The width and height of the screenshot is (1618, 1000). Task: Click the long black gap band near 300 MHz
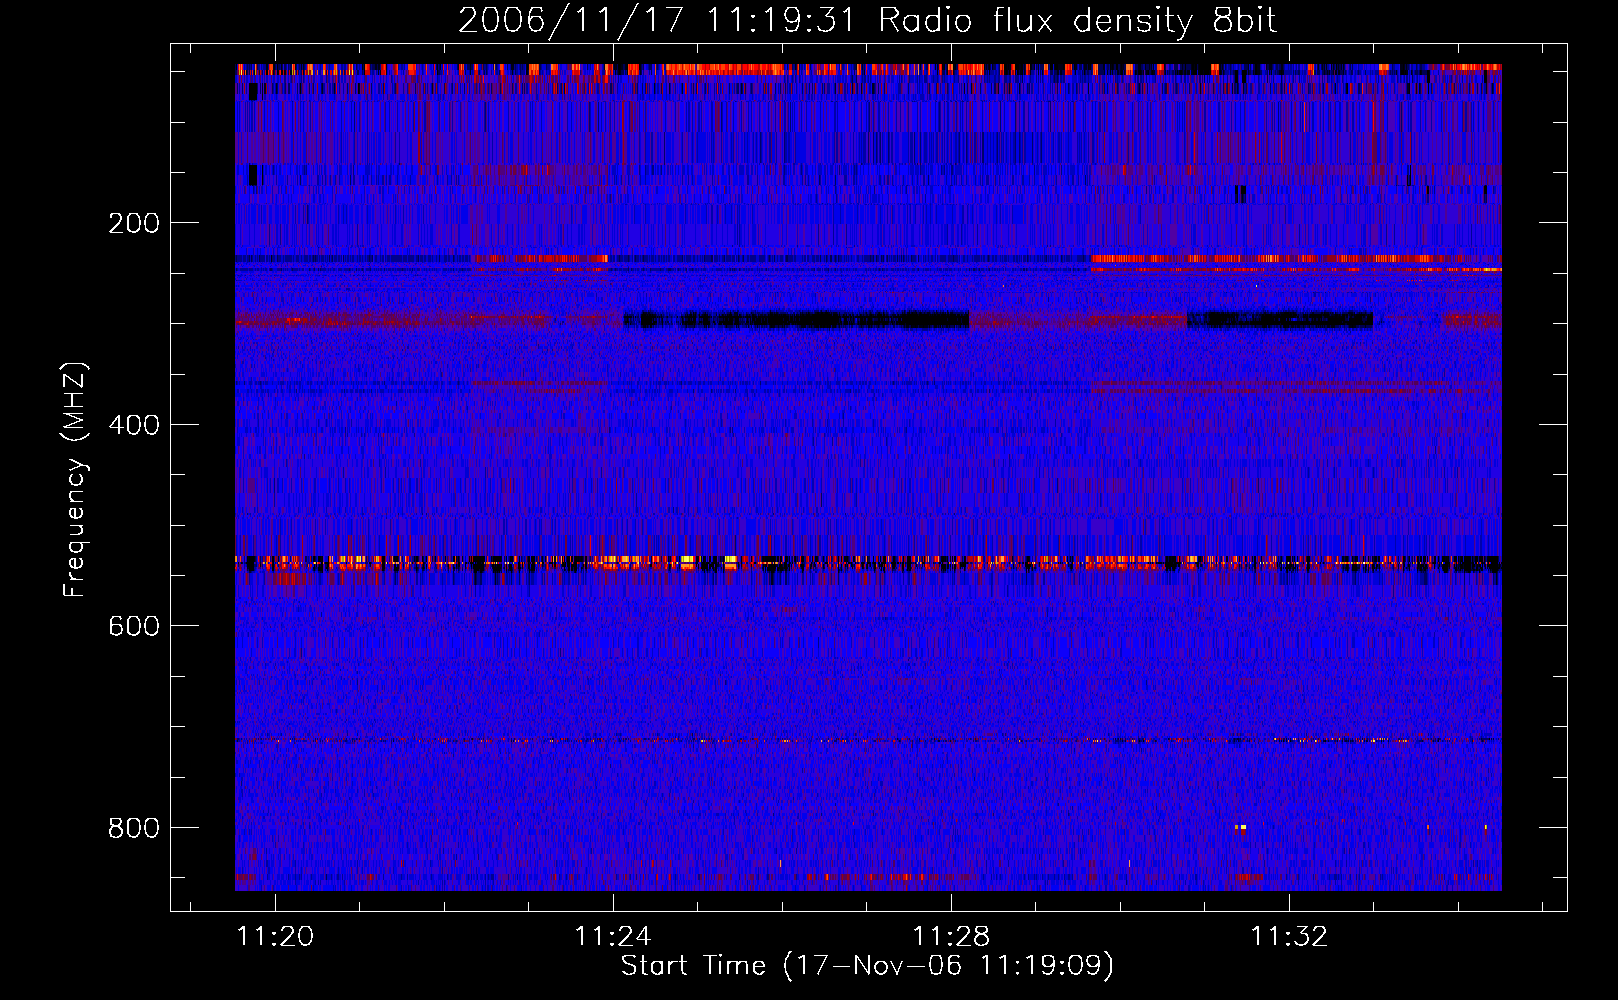pyautogui.click(x=796, y=320)
